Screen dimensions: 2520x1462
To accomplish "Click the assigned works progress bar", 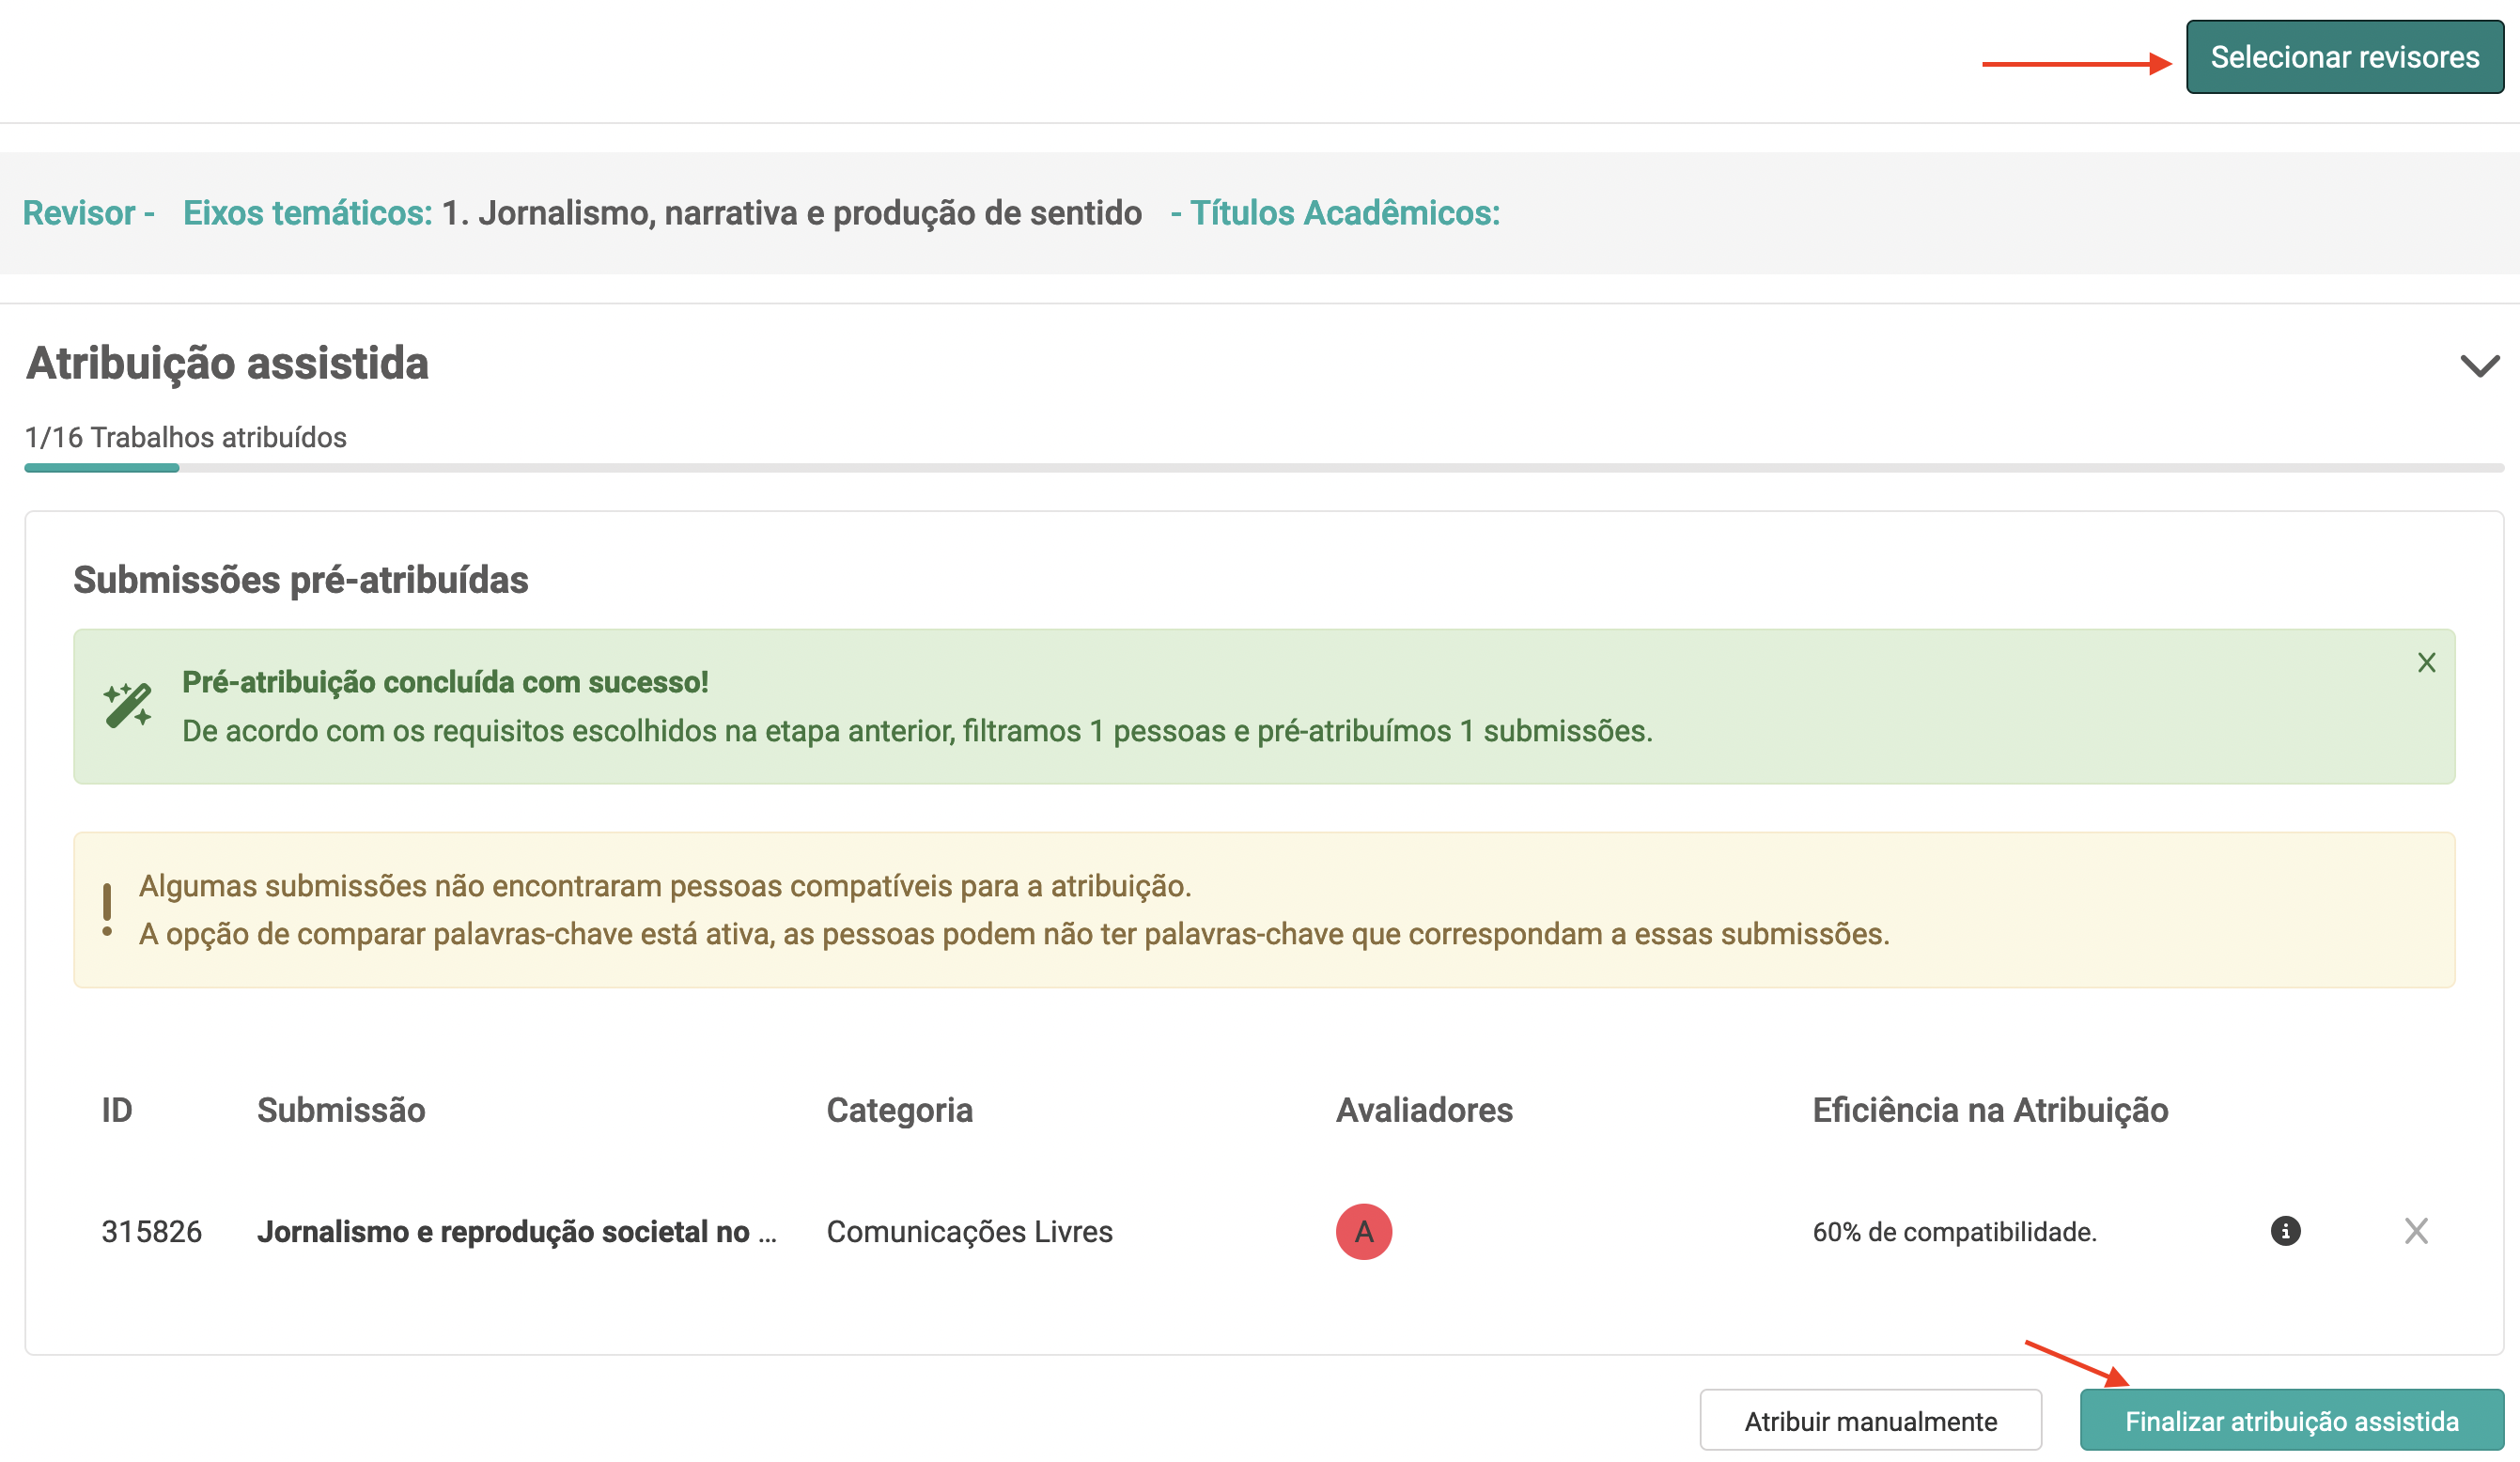I will point(1264,467).
